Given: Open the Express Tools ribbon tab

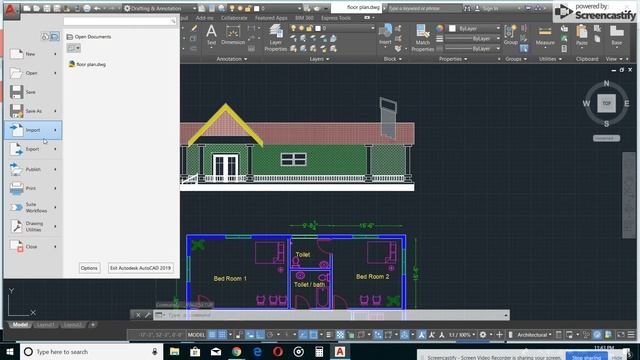Looking at the screenshot, I should point(336,18).
